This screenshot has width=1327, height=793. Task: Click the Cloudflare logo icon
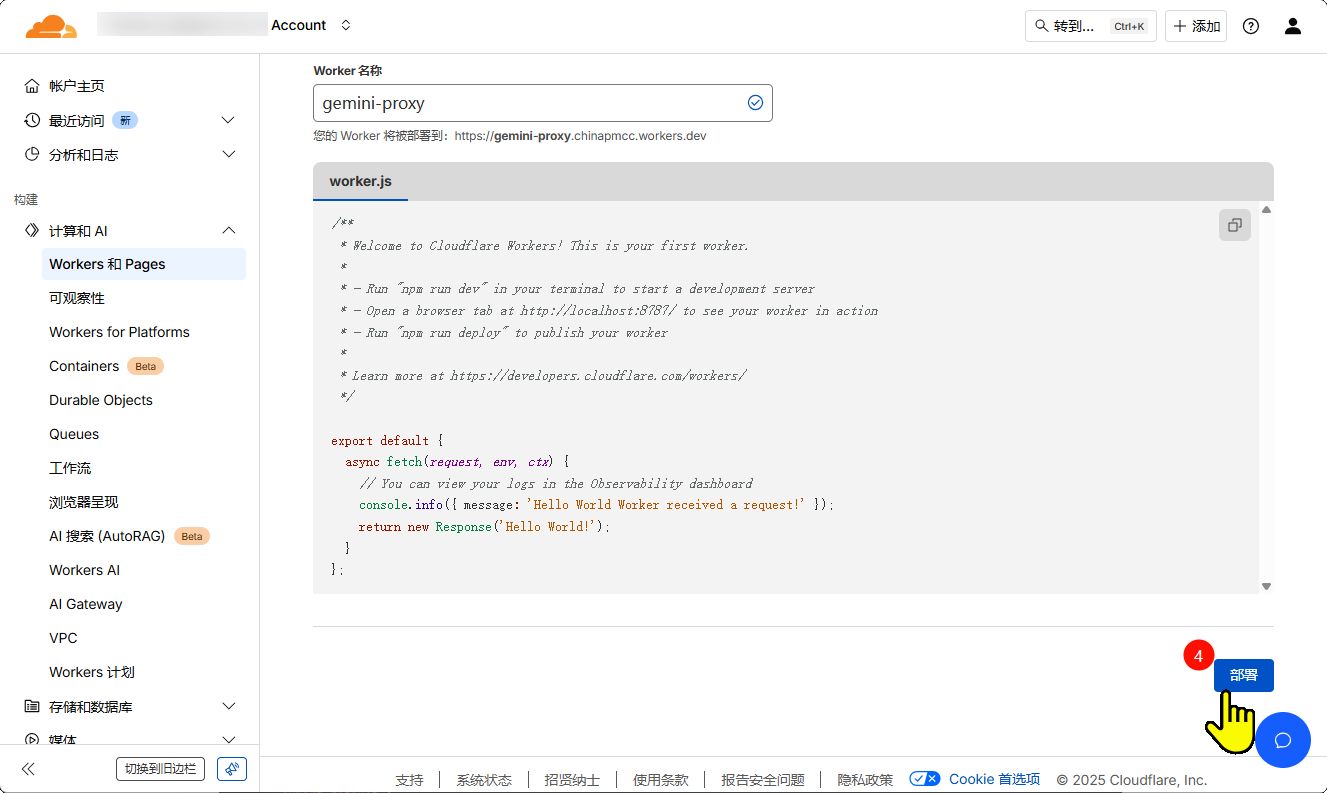pyautogui.click(x=51, y=26)
